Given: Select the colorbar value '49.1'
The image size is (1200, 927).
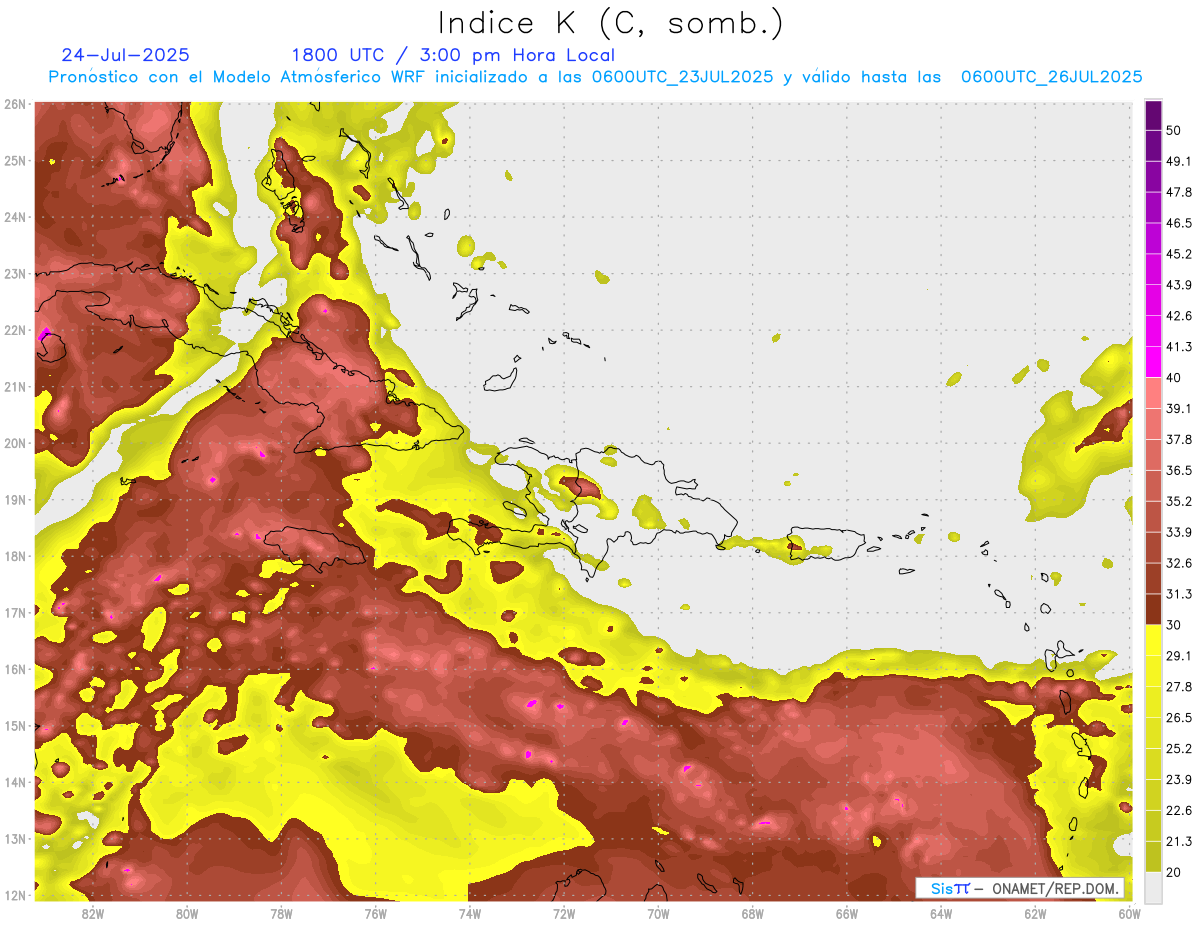Looking at the screenshot, I should [1178, 161].
